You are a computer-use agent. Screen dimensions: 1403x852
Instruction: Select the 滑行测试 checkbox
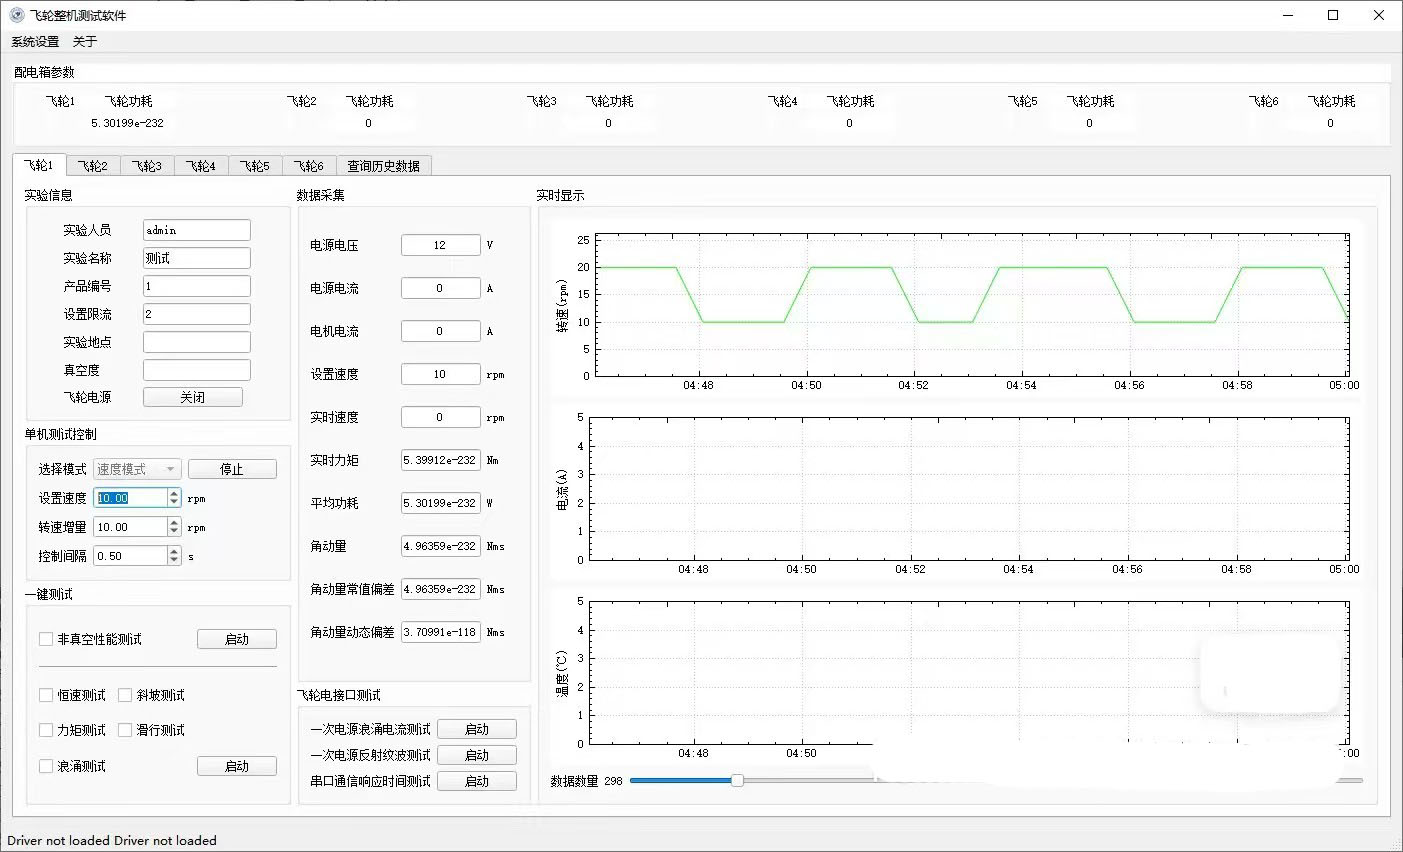125,730
